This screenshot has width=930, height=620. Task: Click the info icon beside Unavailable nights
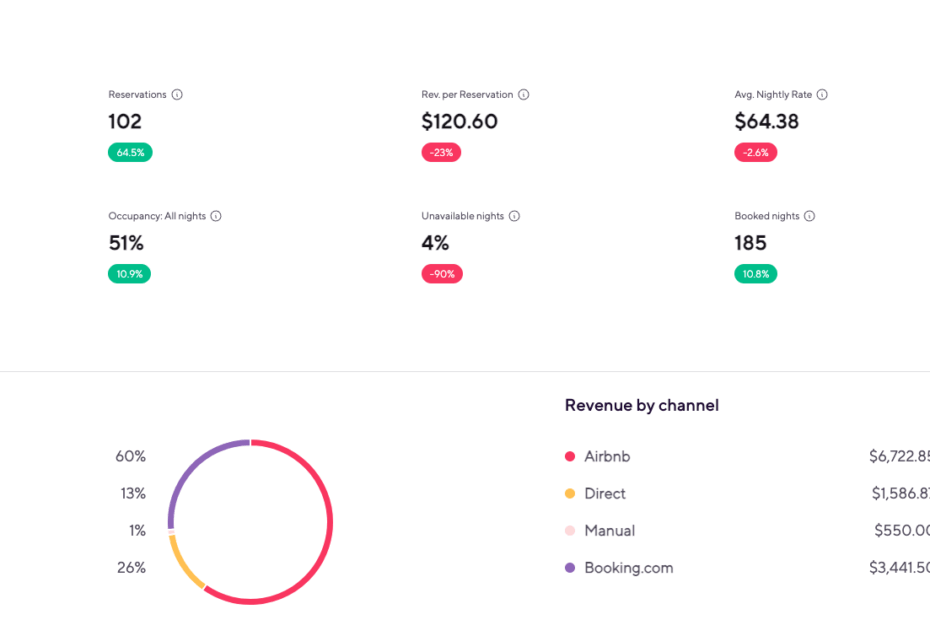[x=514, y=216]
